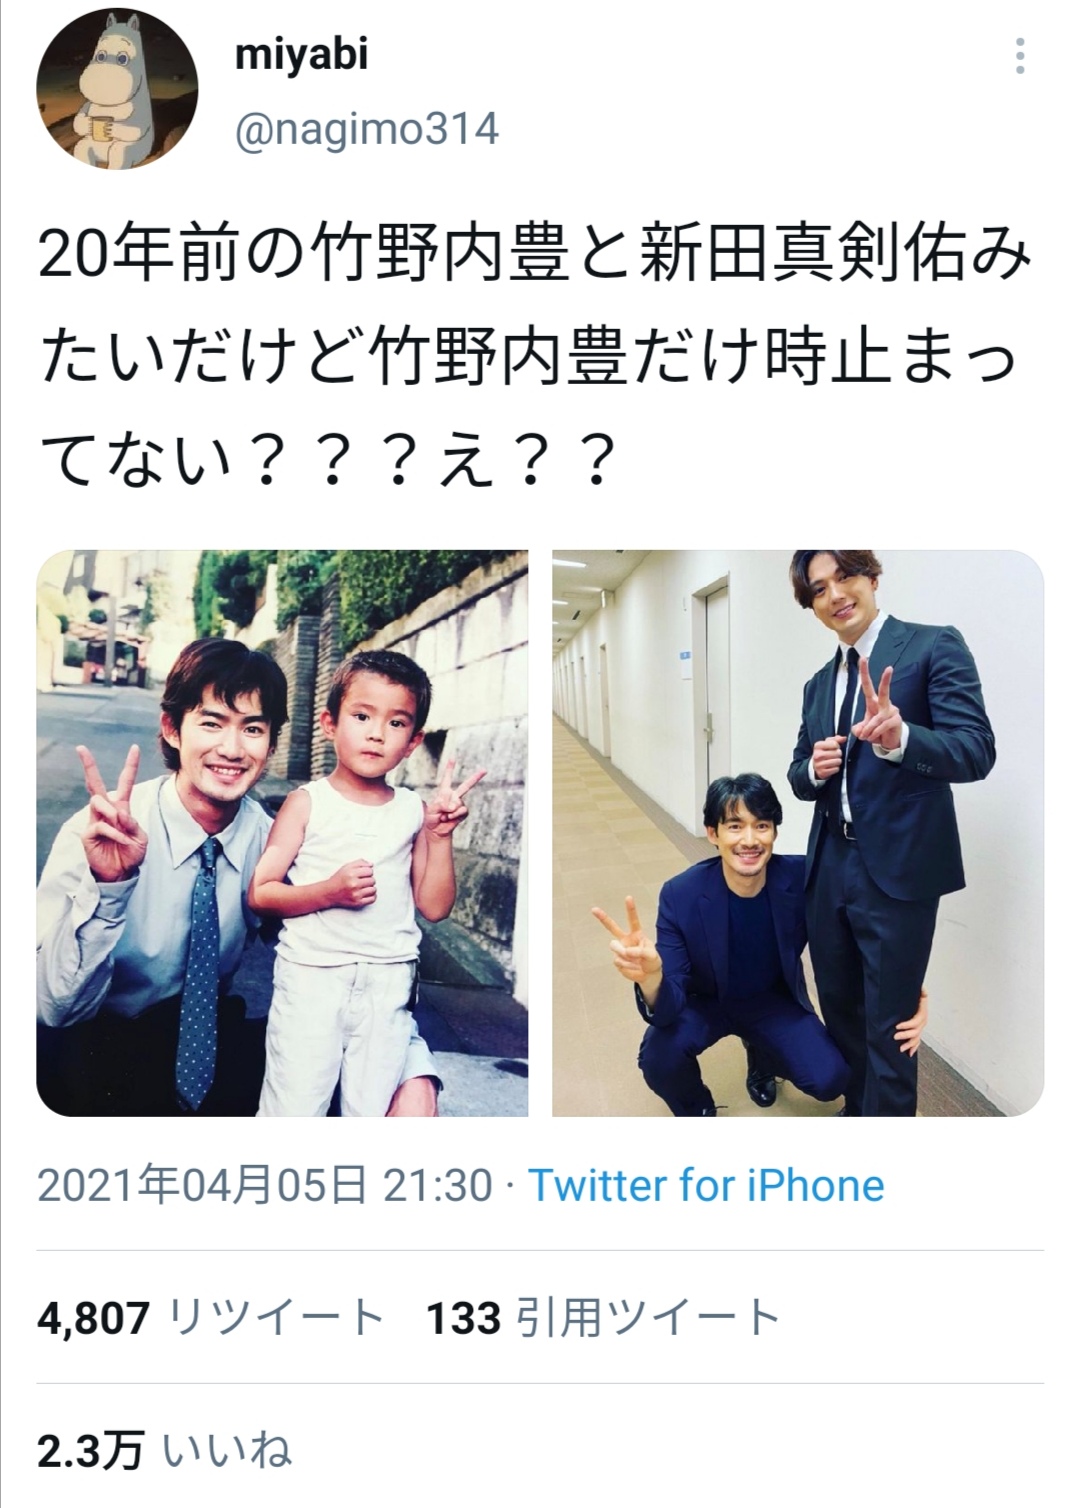View the 133 引用ツイート list
Screen dimensions: 1080x1508
[x=603, y=1317]
